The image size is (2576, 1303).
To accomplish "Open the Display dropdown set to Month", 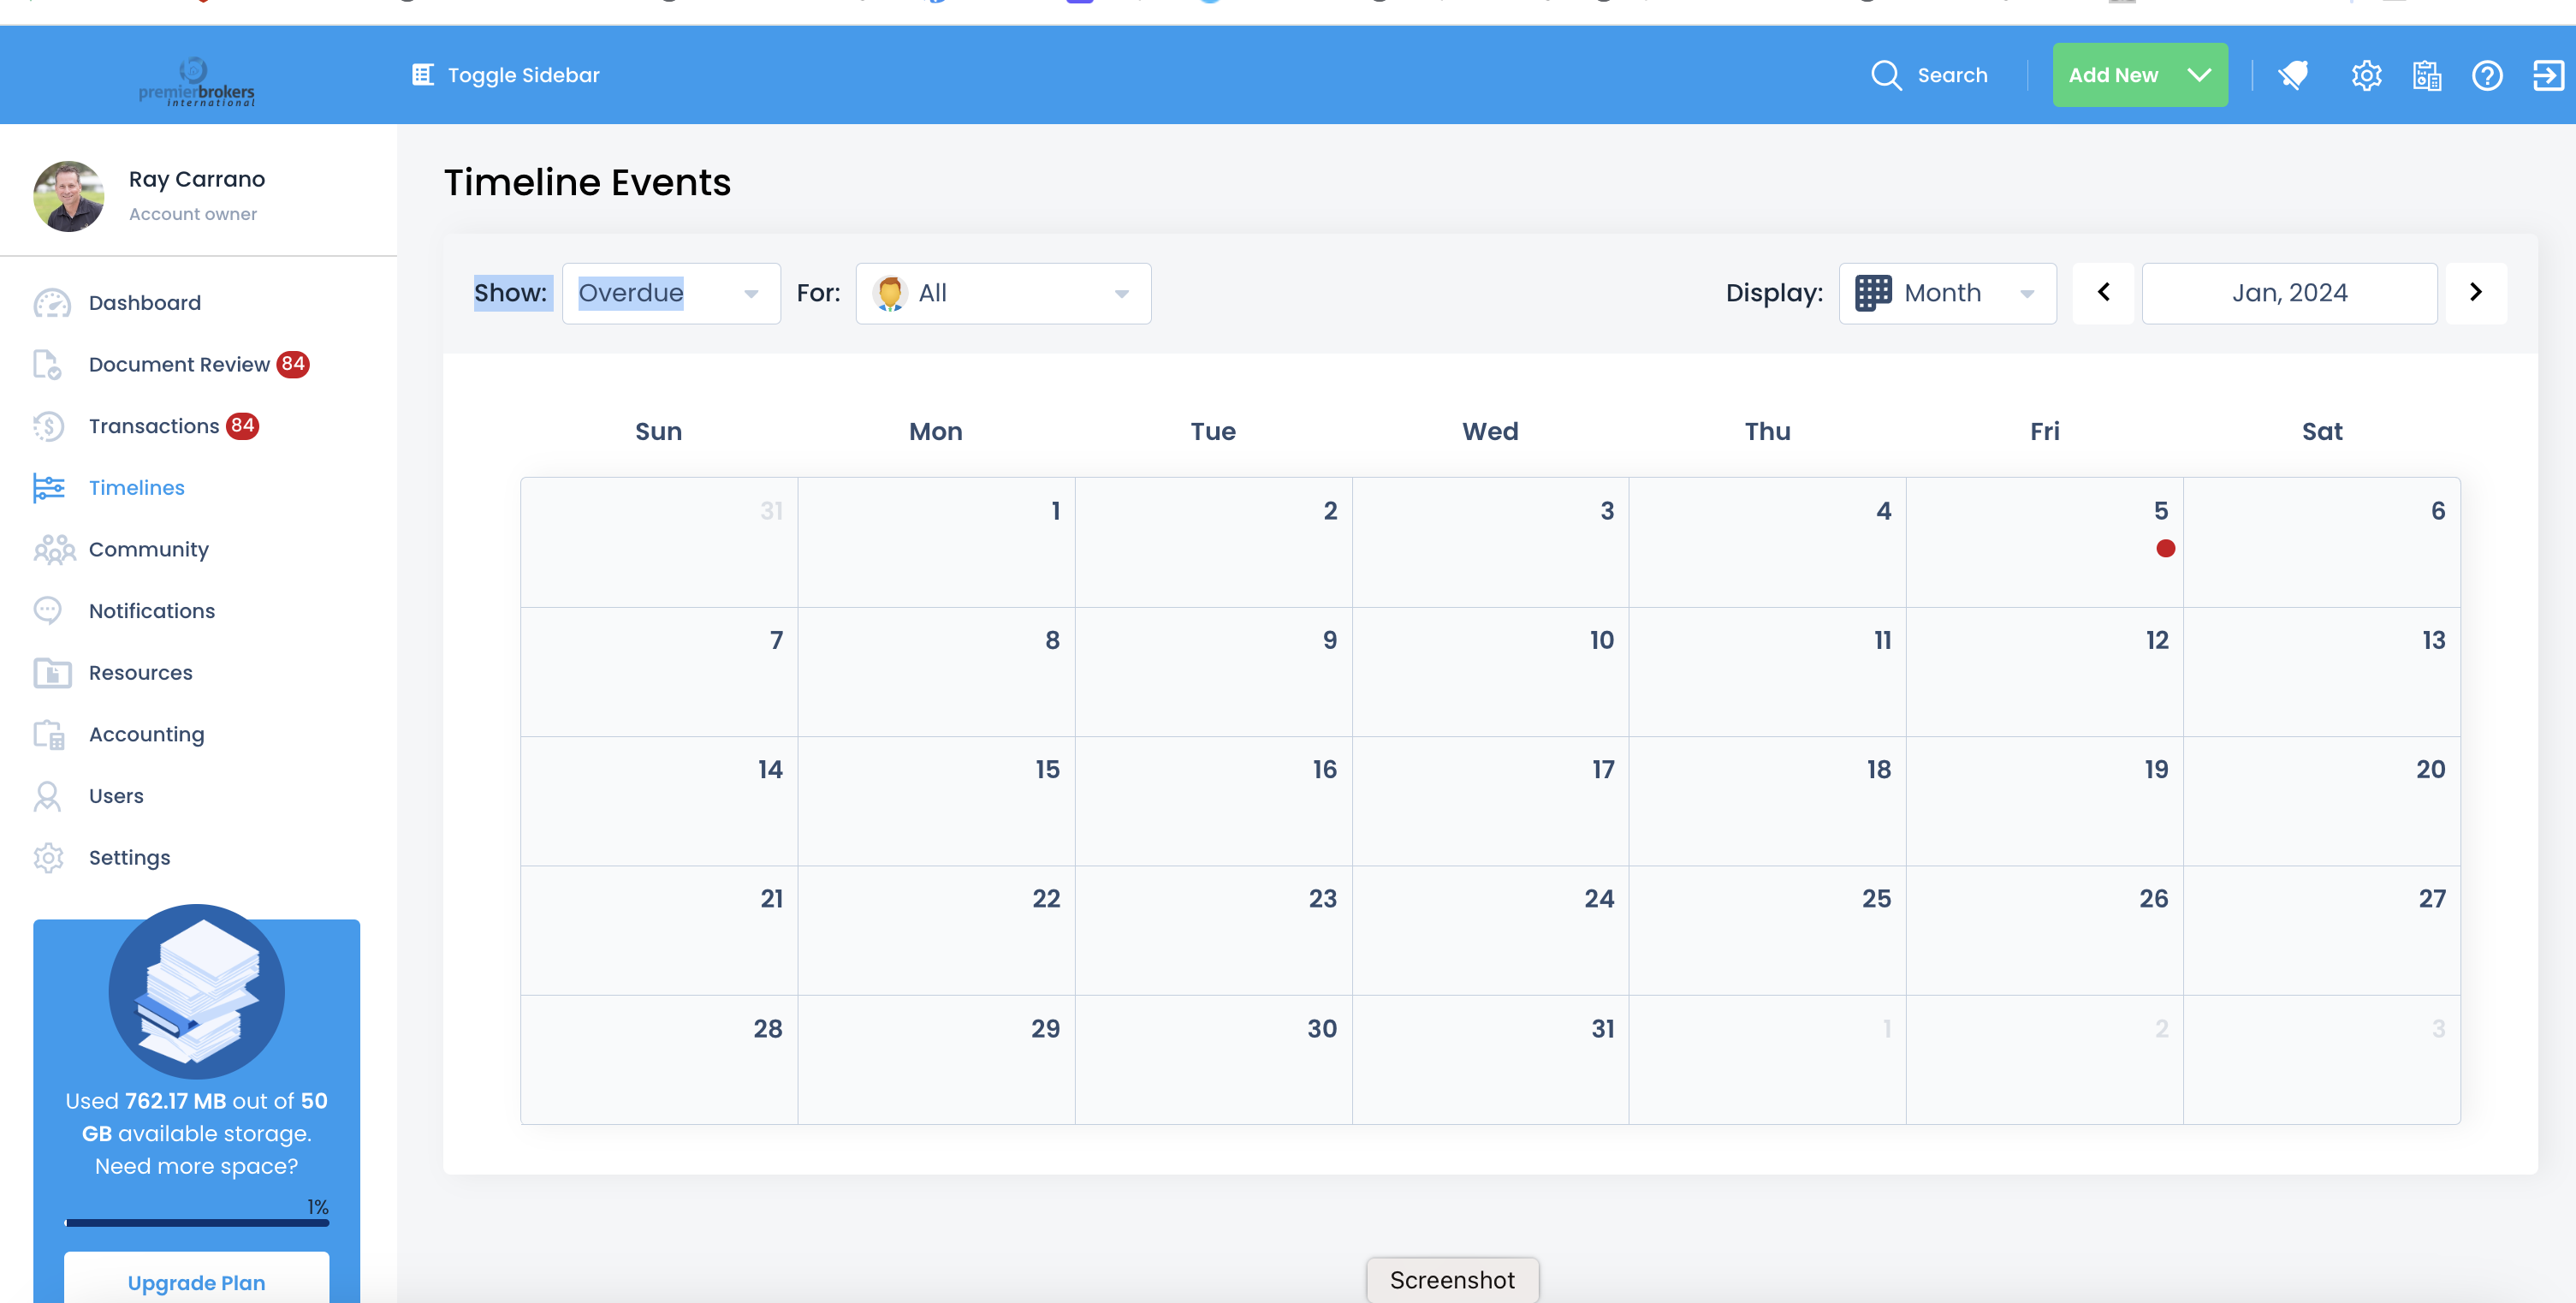I will [x=1947, y=293].
